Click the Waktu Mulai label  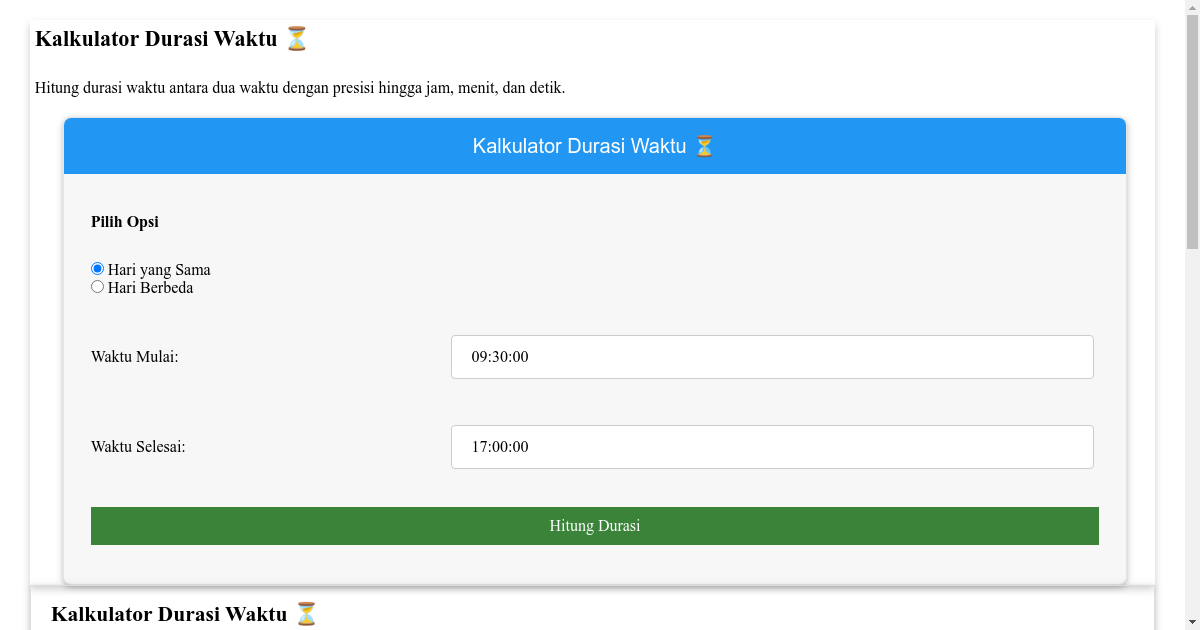[x=135, y=356]
